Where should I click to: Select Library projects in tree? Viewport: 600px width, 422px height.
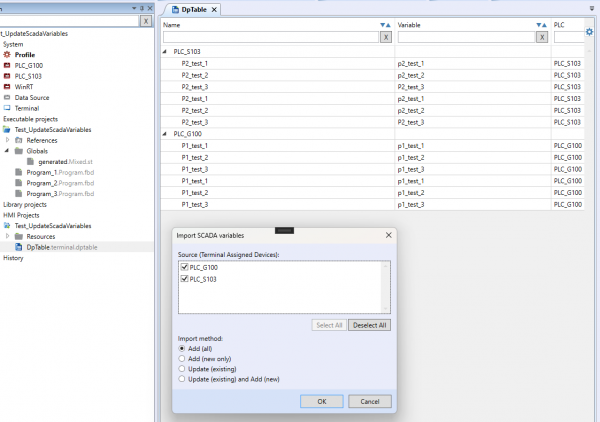click(25, 204)
